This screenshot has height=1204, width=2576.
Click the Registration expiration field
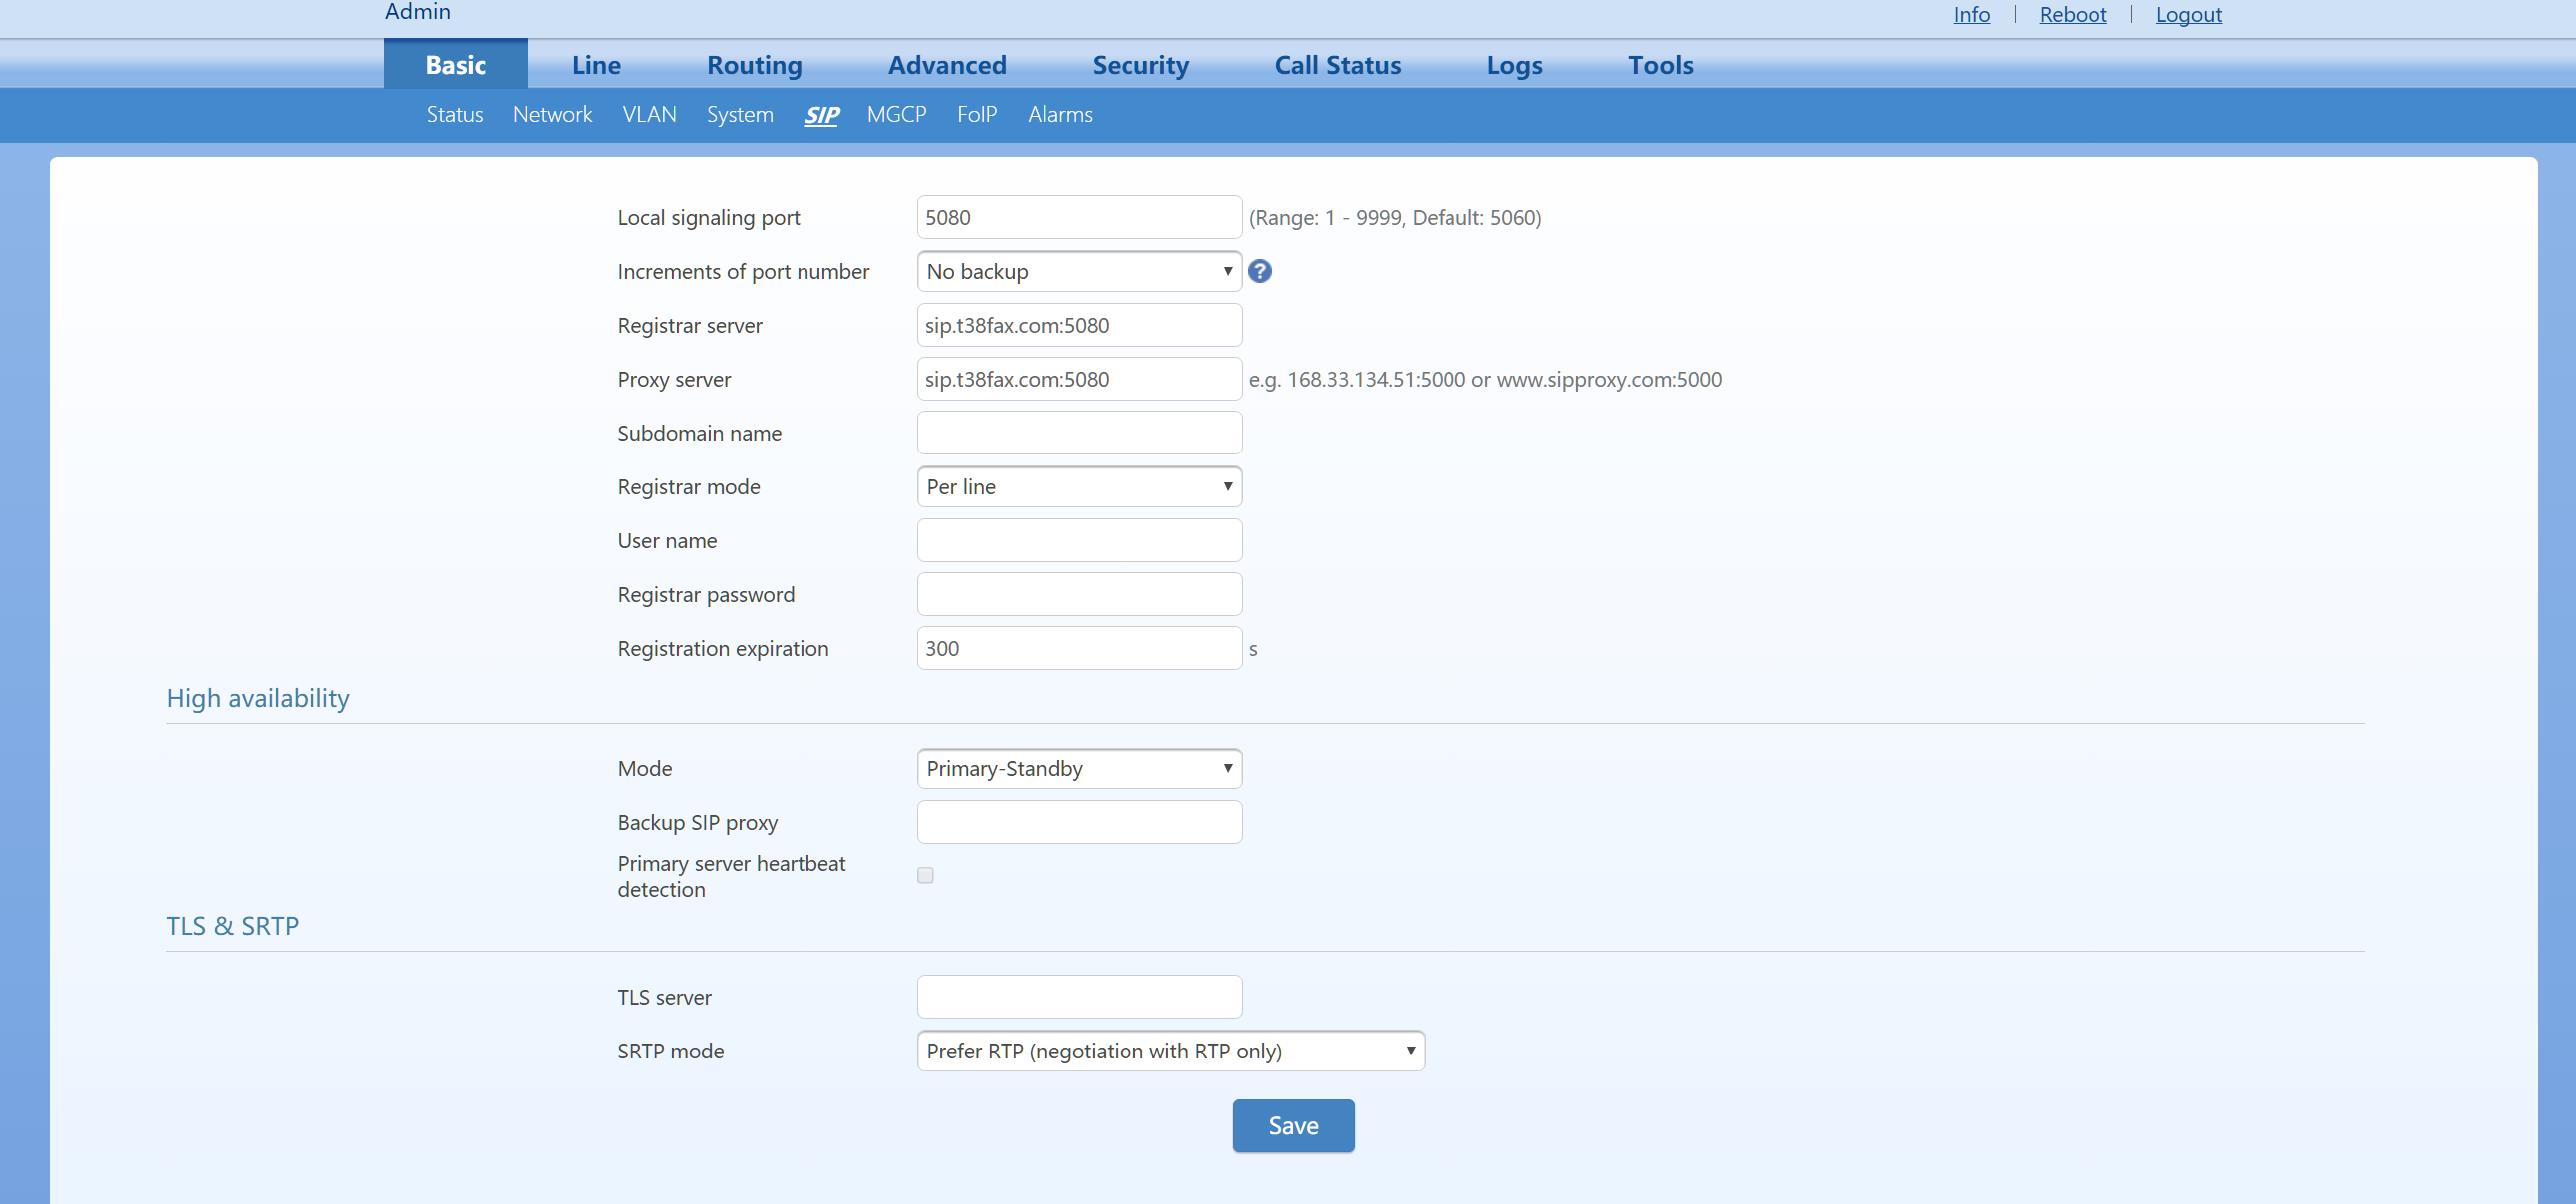pyautogui.click(x=1079, y=648)
